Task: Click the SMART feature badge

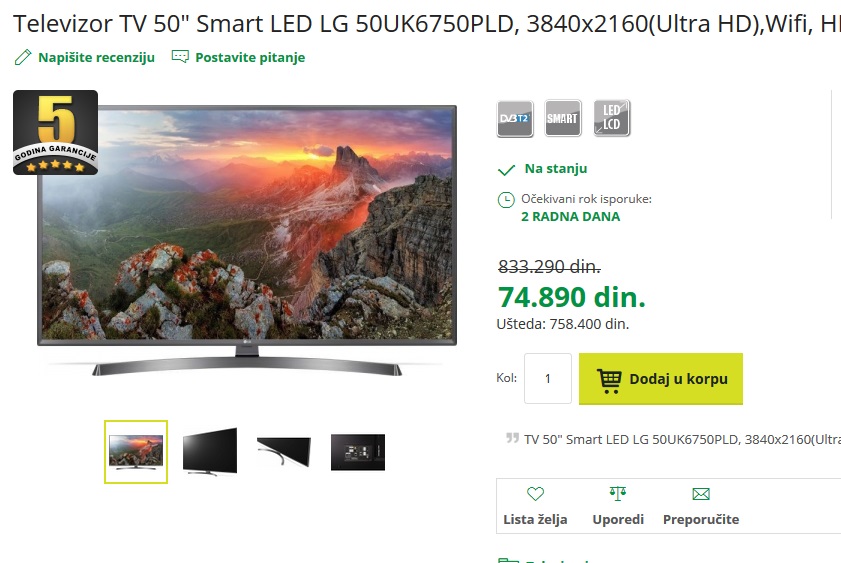Action: click(x=563, y=118)
